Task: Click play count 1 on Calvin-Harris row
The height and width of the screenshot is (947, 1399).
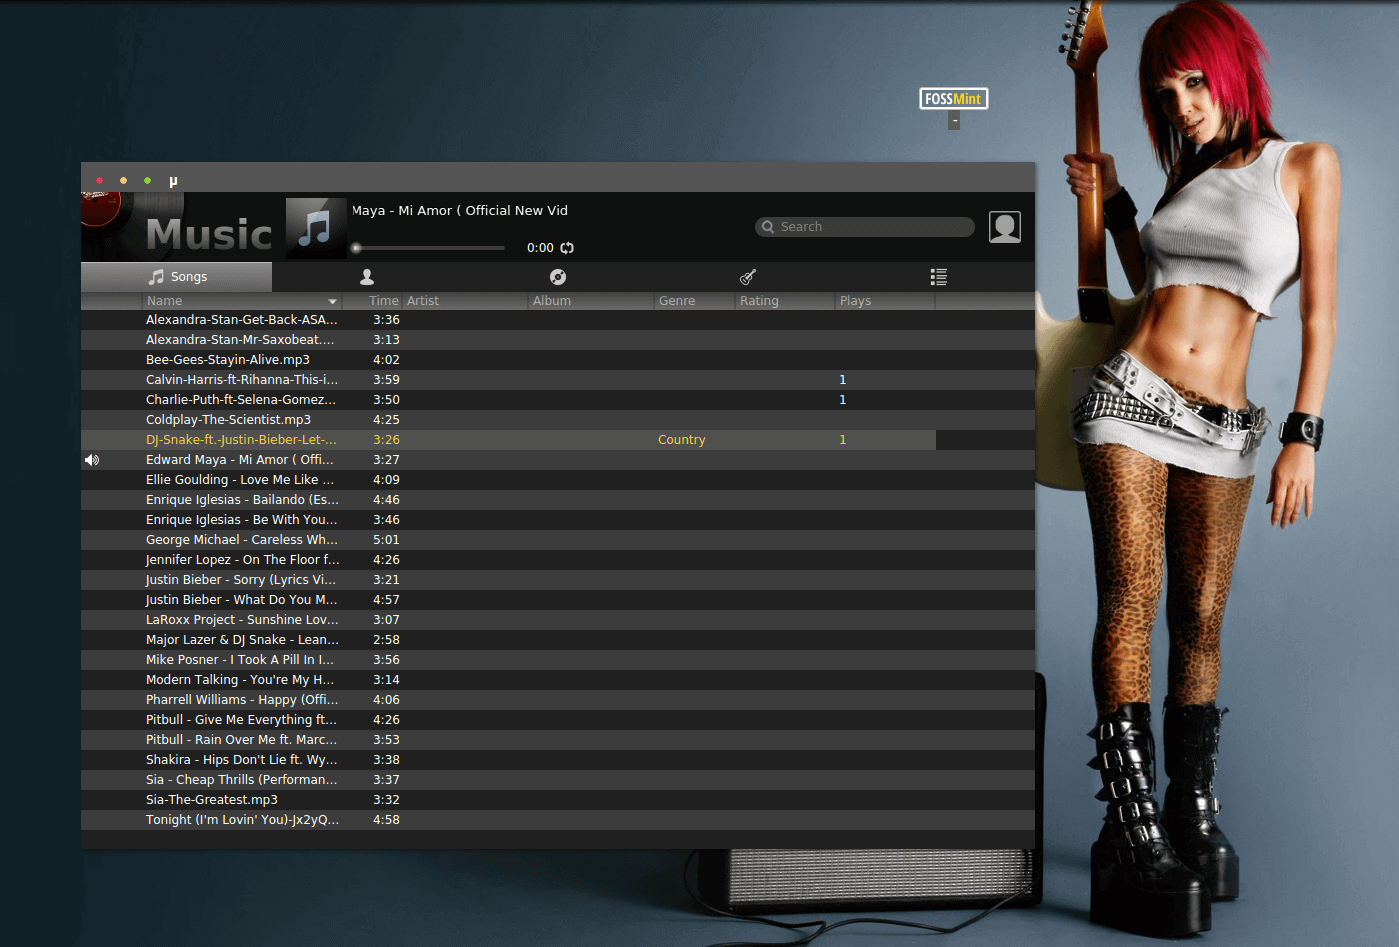Action: pos(843,380)
